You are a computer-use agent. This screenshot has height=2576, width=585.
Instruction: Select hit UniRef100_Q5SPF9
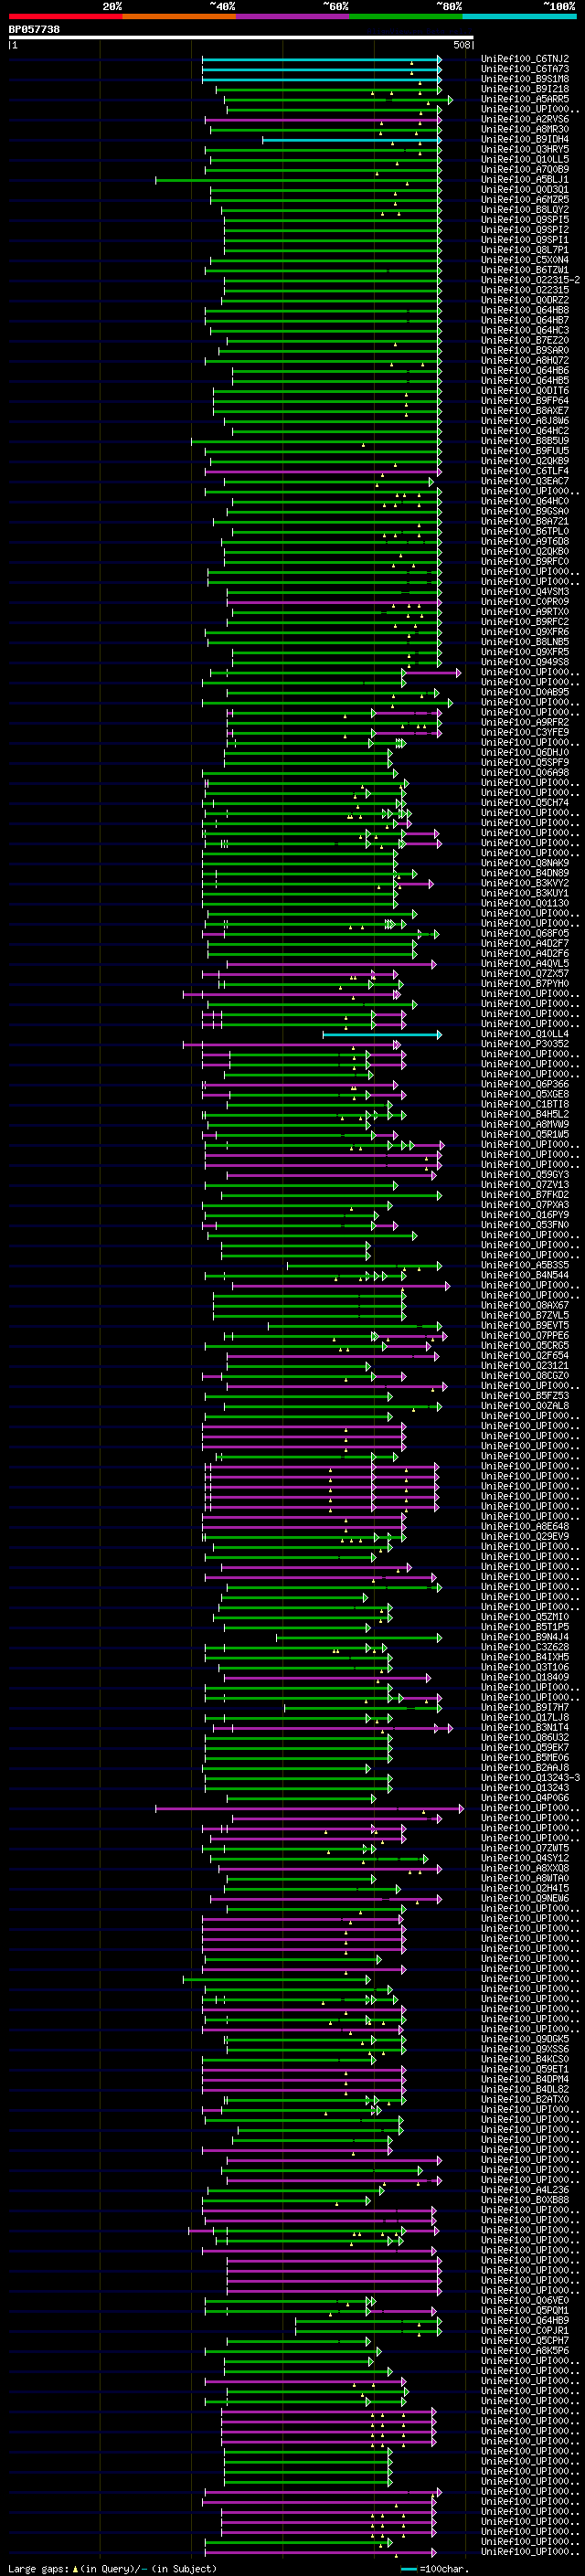(x=525, y=763)
